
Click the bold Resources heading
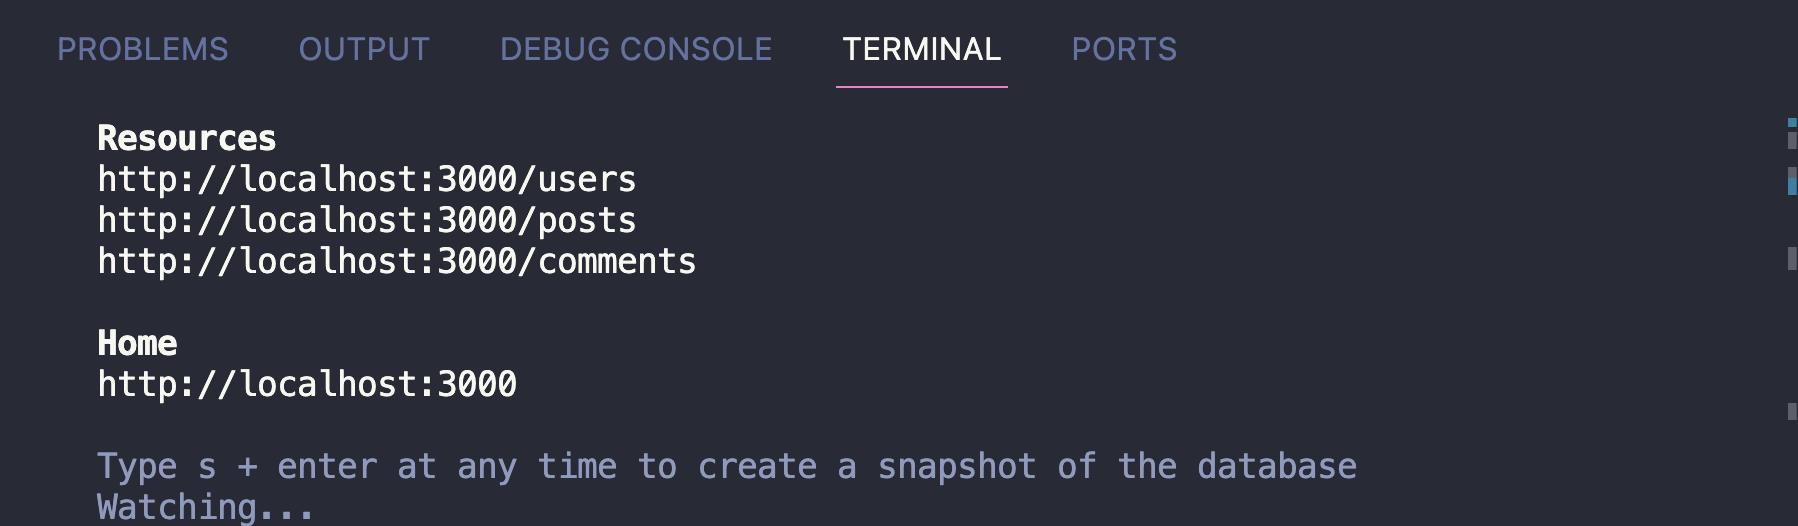[x=186, y=138]
